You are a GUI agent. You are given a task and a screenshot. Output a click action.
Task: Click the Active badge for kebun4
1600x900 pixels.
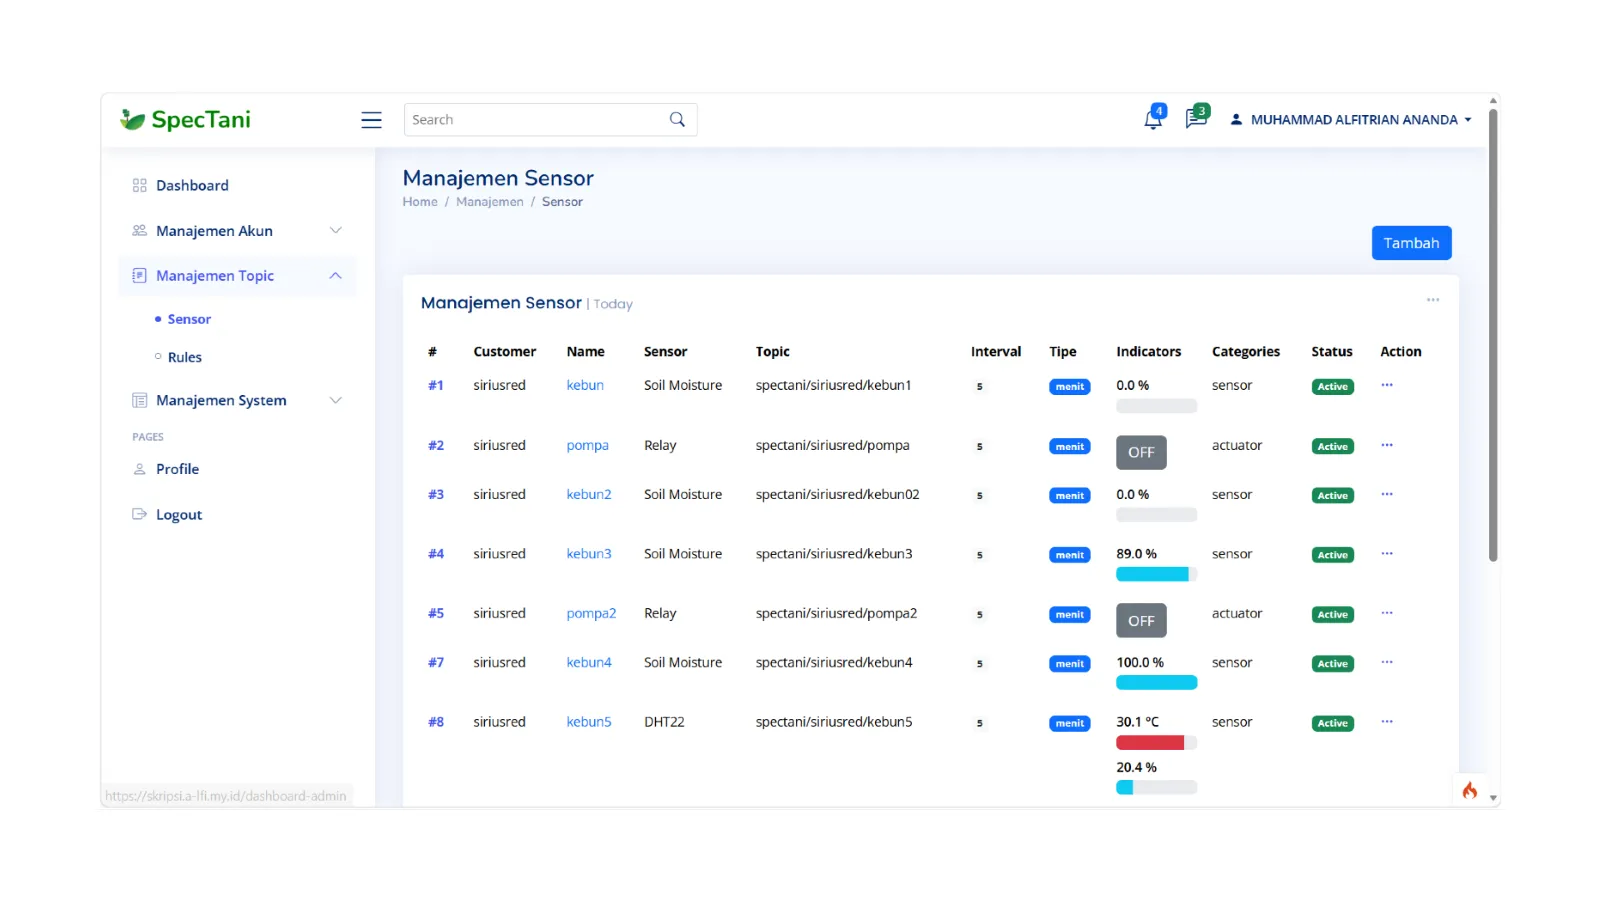1332,664
